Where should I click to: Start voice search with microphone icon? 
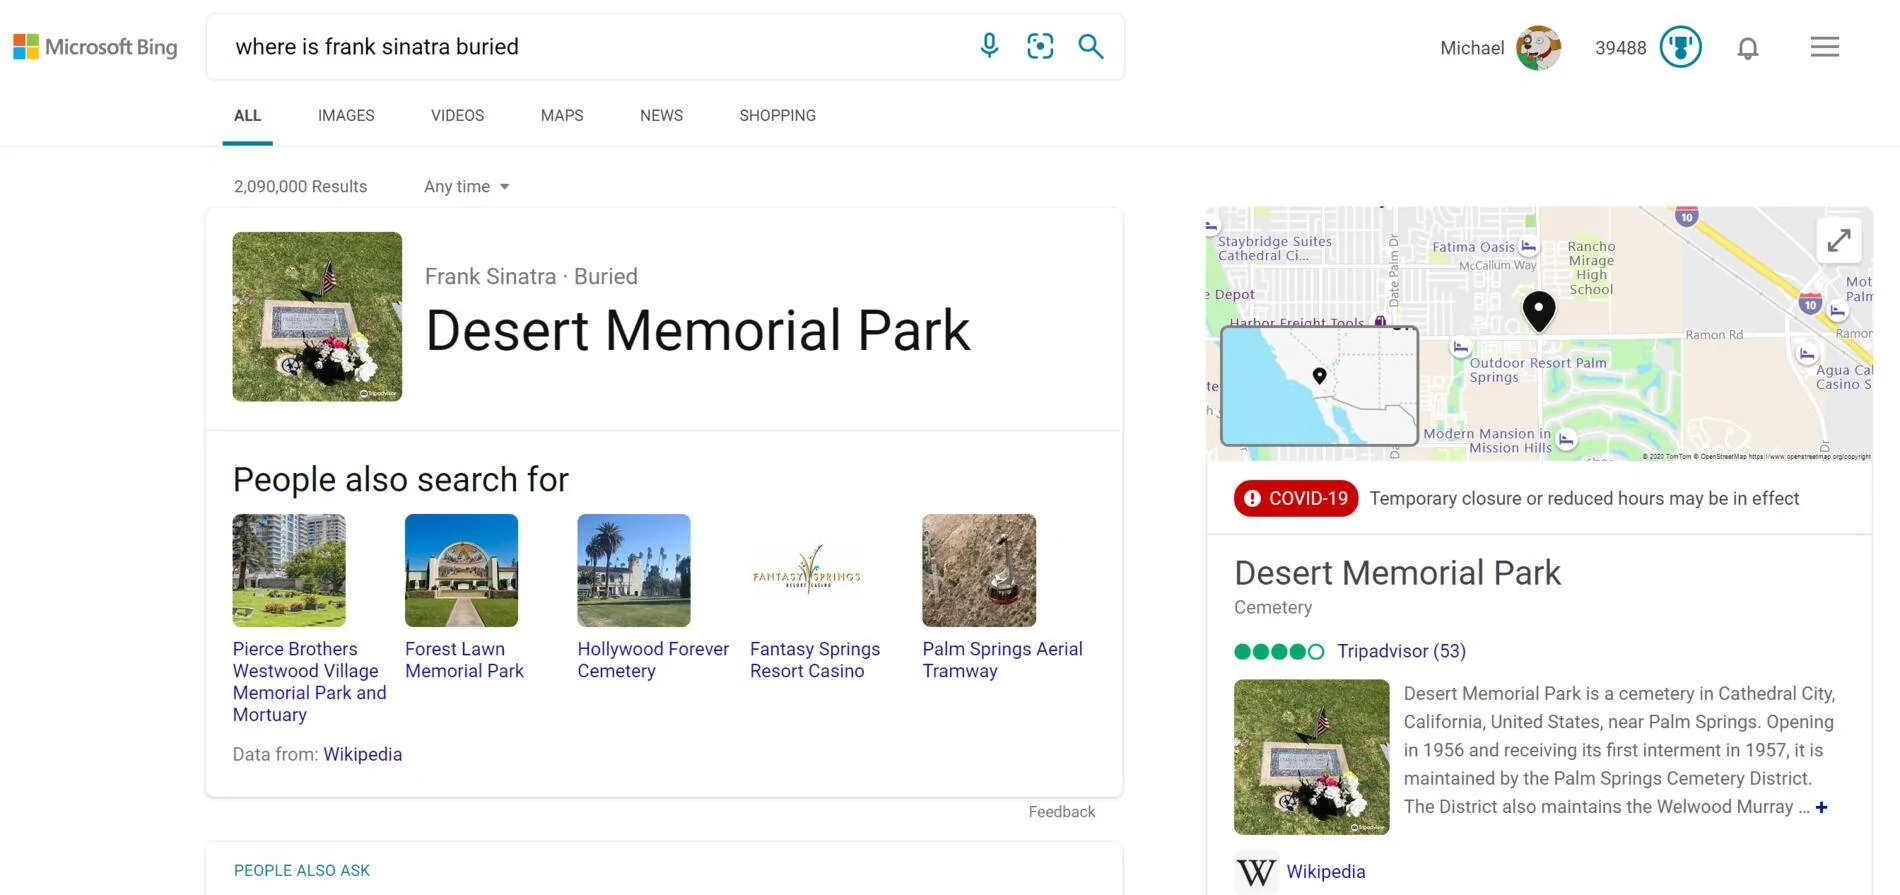989,46
